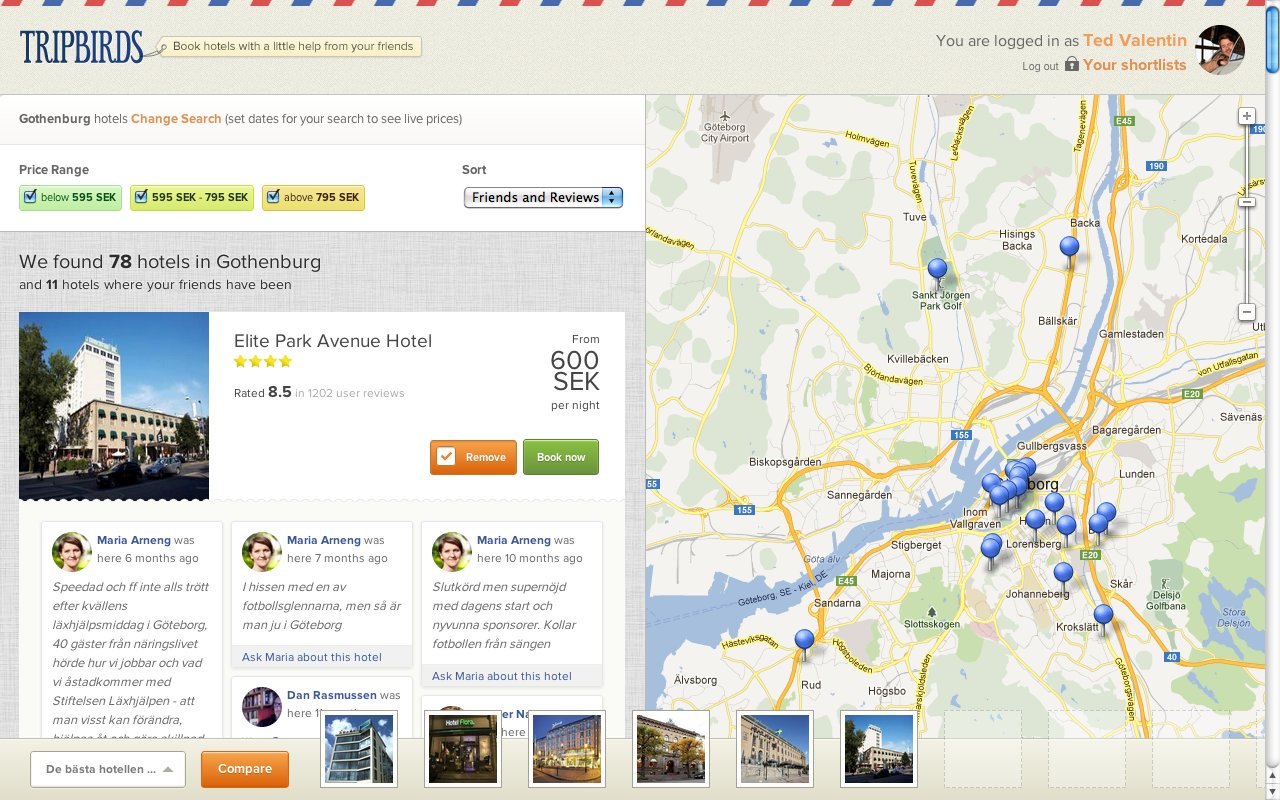Toggle the above 795 SEK price filter

pos(313,197)
